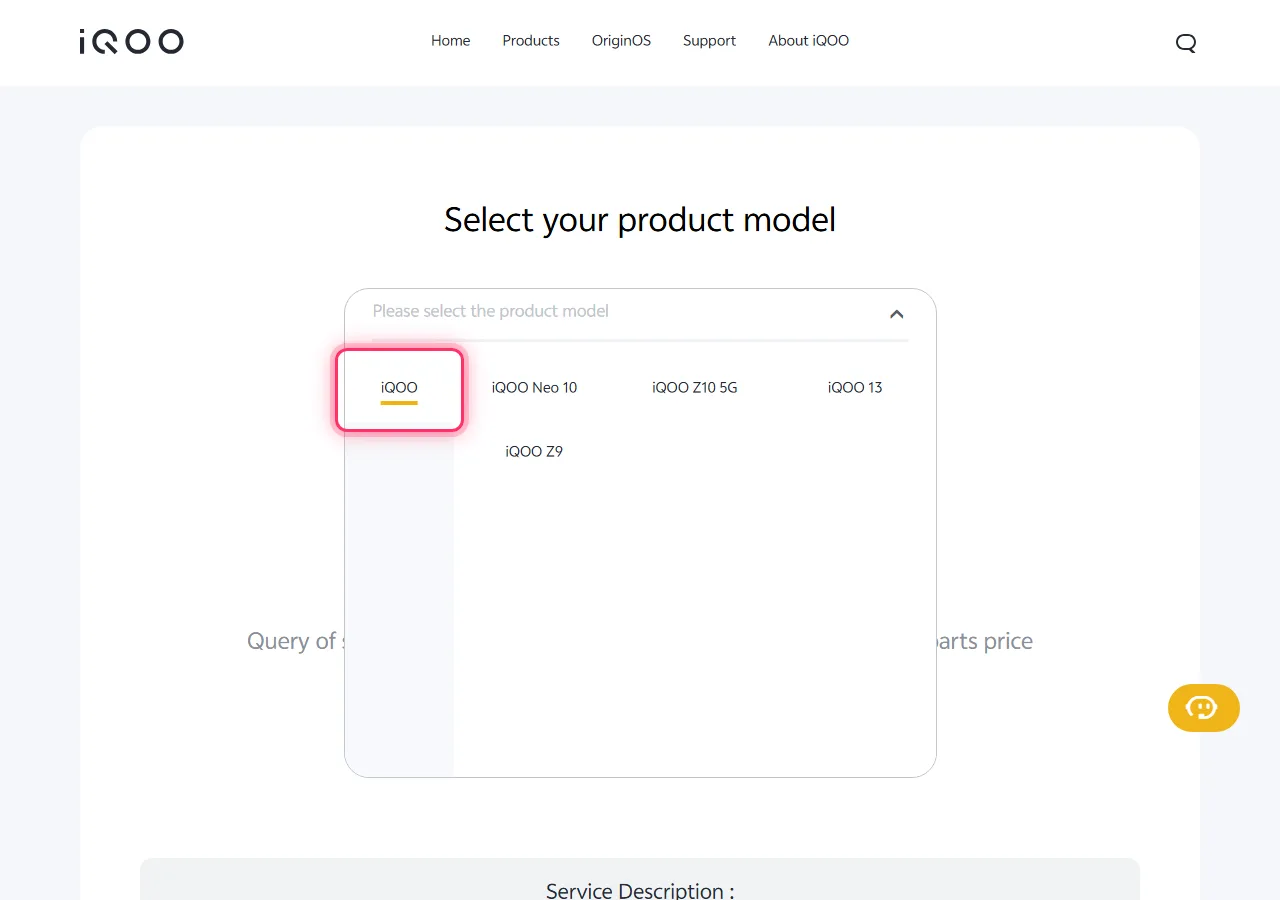Open the Home menu item
1280x900 pixels.
click(x=450, y=41)
